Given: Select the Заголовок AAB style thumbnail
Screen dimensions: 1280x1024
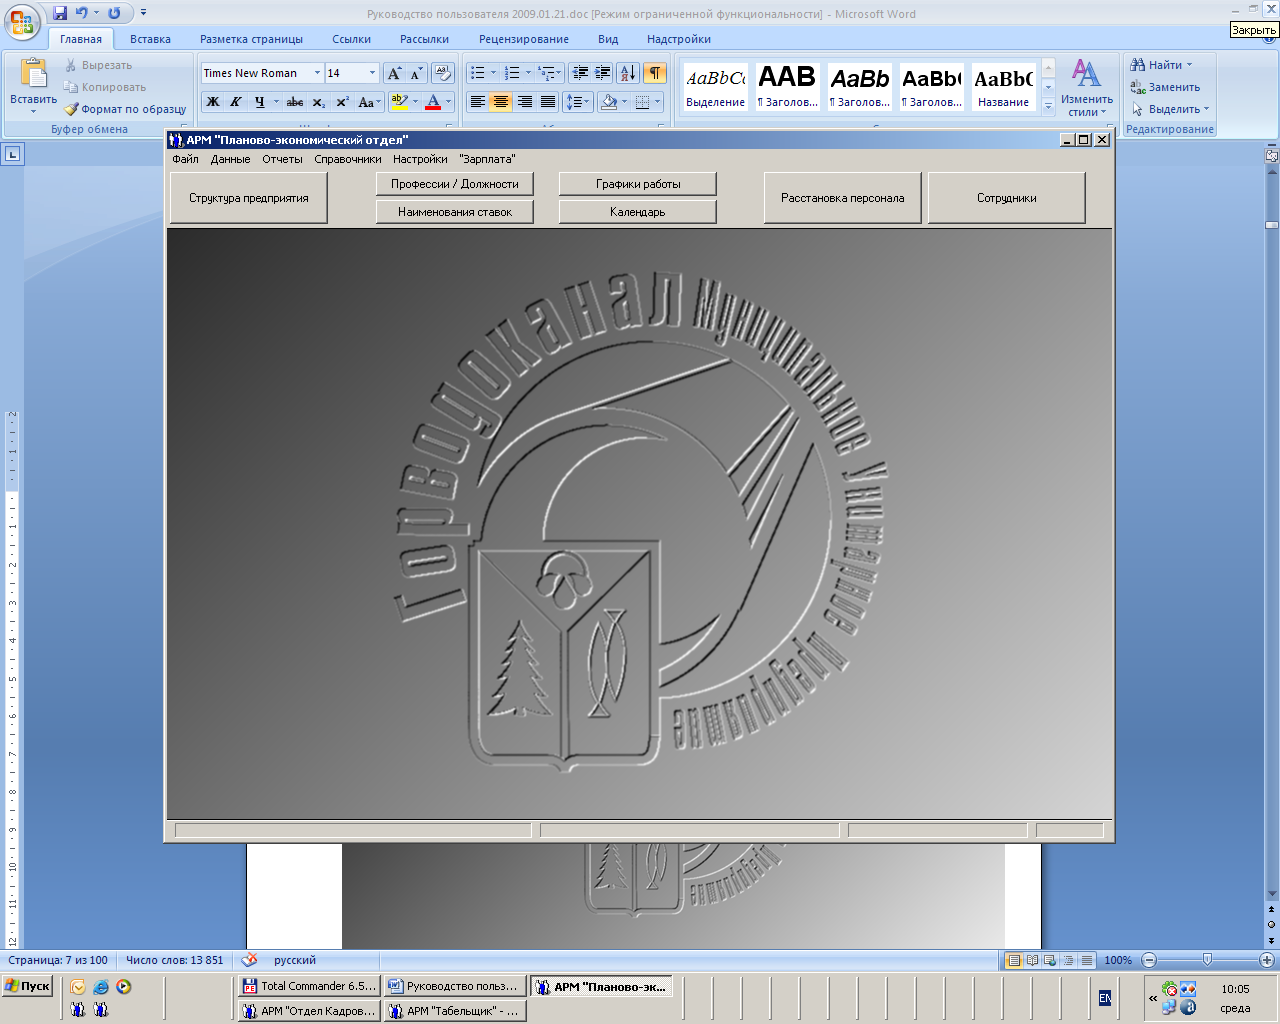Looking at the screenshot, I should click(x=787, y=86).
